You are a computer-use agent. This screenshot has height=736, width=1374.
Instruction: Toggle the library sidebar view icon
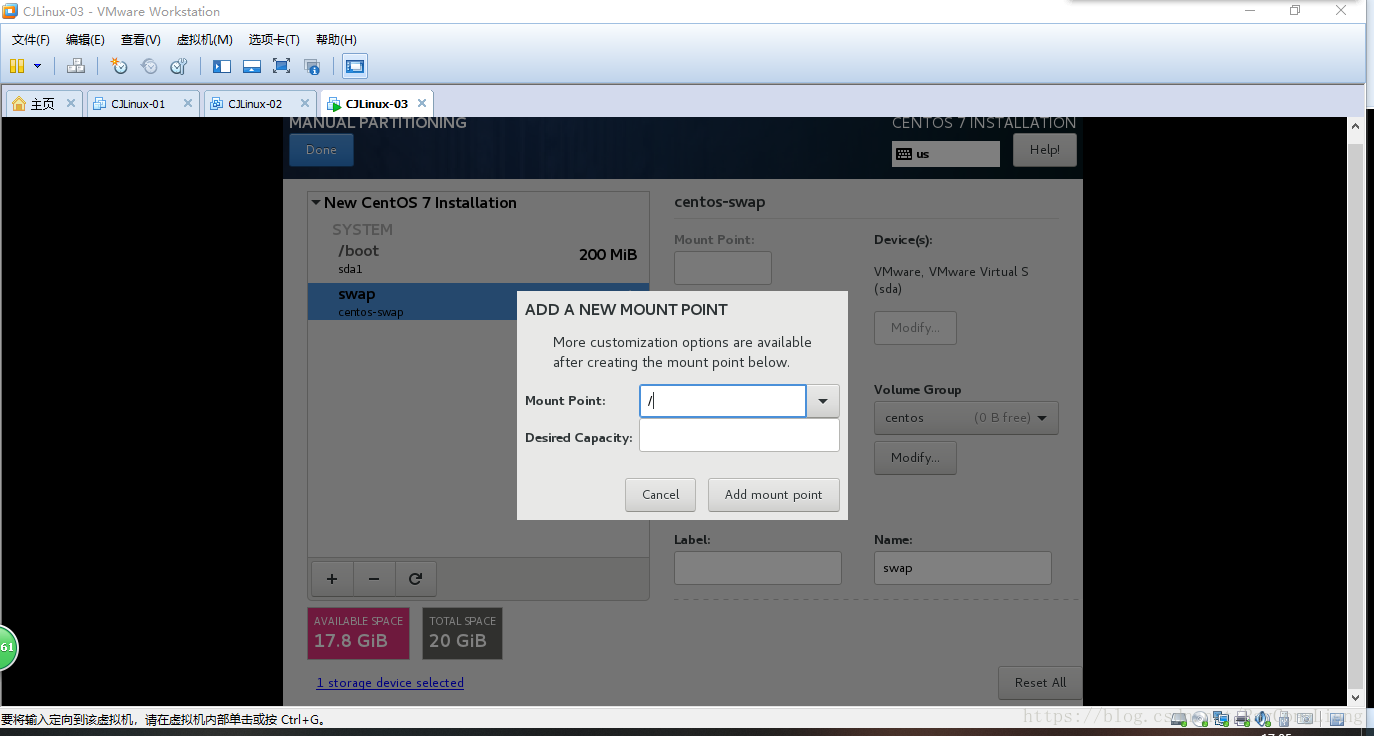pyautogui.click(x=222, y=67)
